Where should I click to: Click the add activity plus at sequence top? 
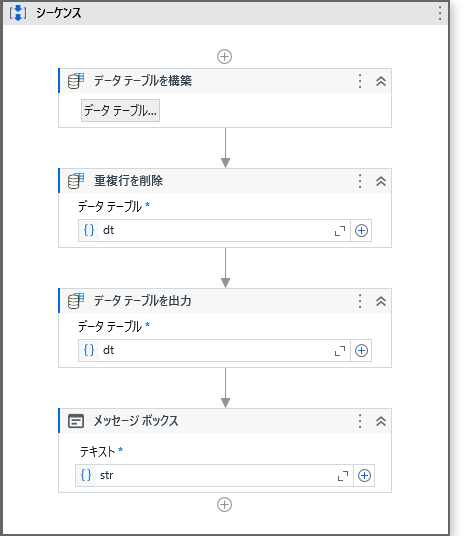point(225,56)
